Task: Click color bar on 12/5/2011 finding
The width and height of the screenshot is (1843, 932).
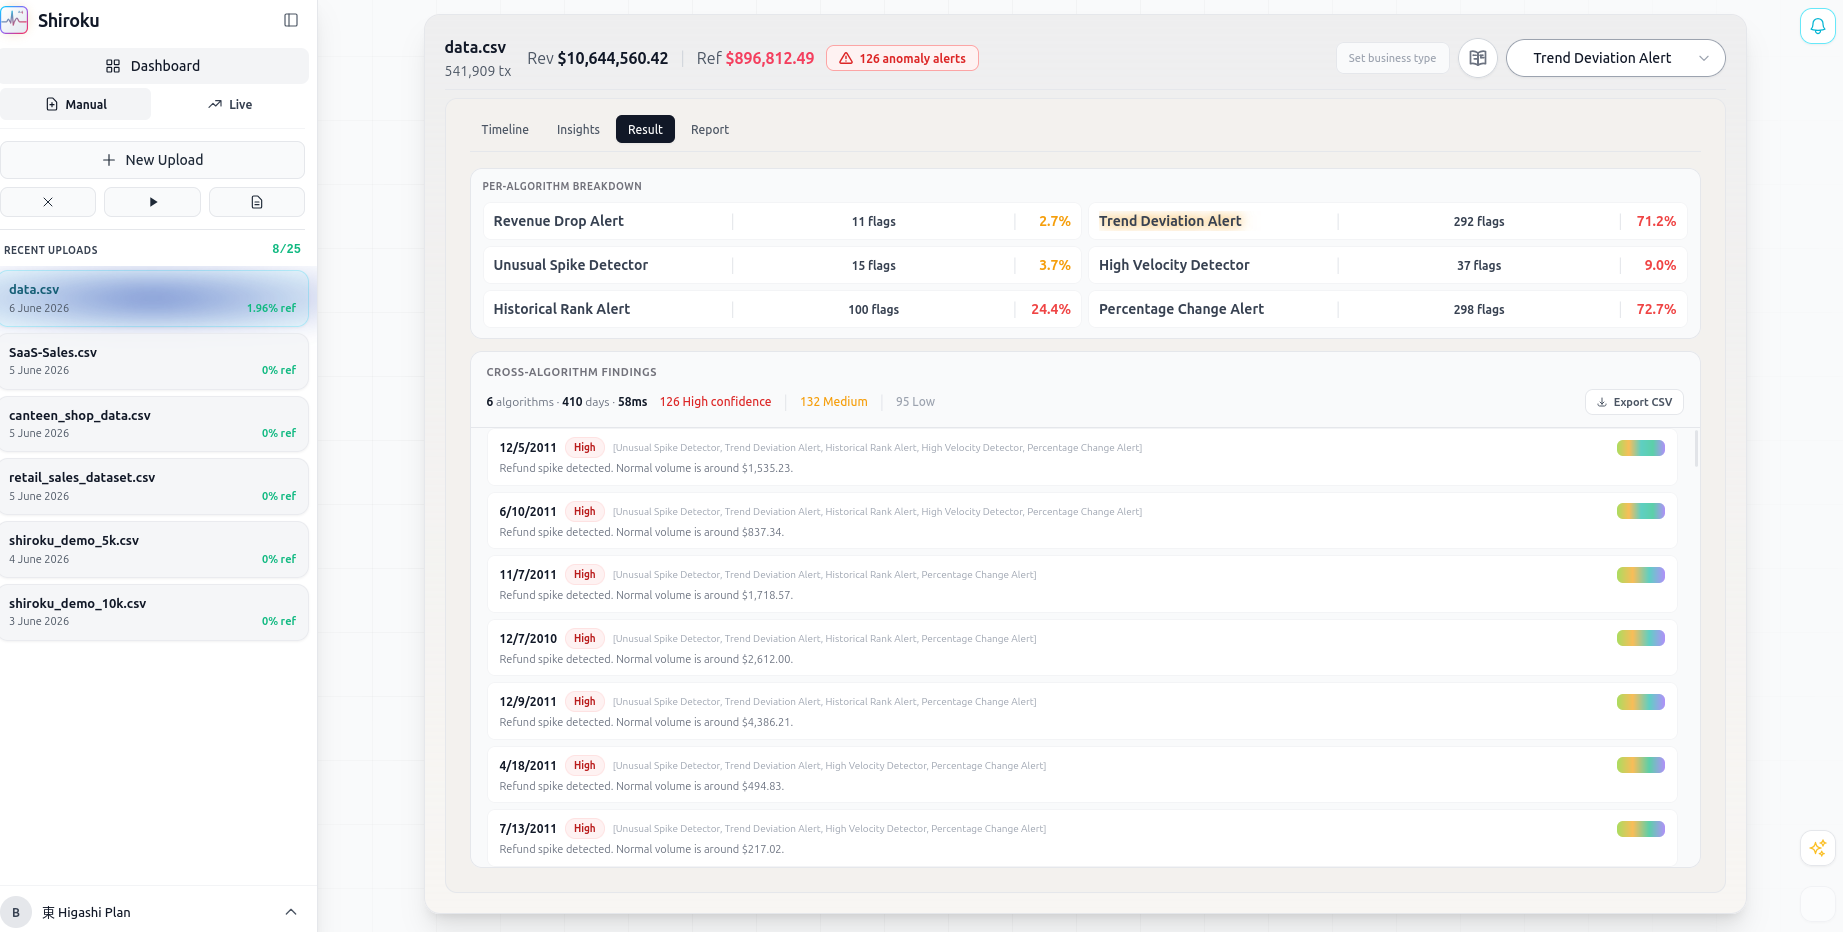Action: 1641,448
